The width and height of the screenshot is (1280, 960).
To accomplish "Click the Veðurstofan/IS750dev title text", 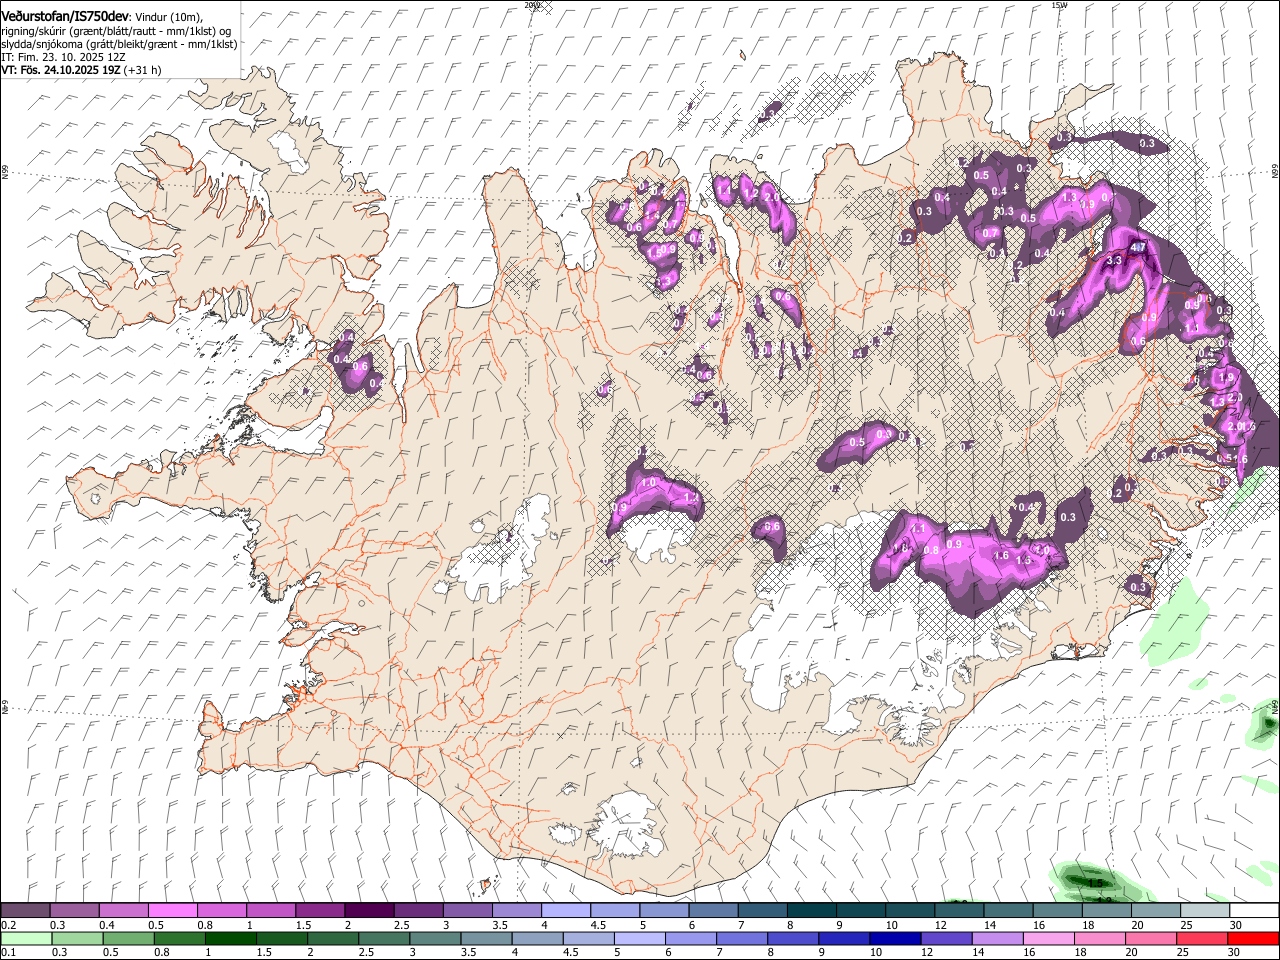I will pyautogui.click(x=65, y=15).
